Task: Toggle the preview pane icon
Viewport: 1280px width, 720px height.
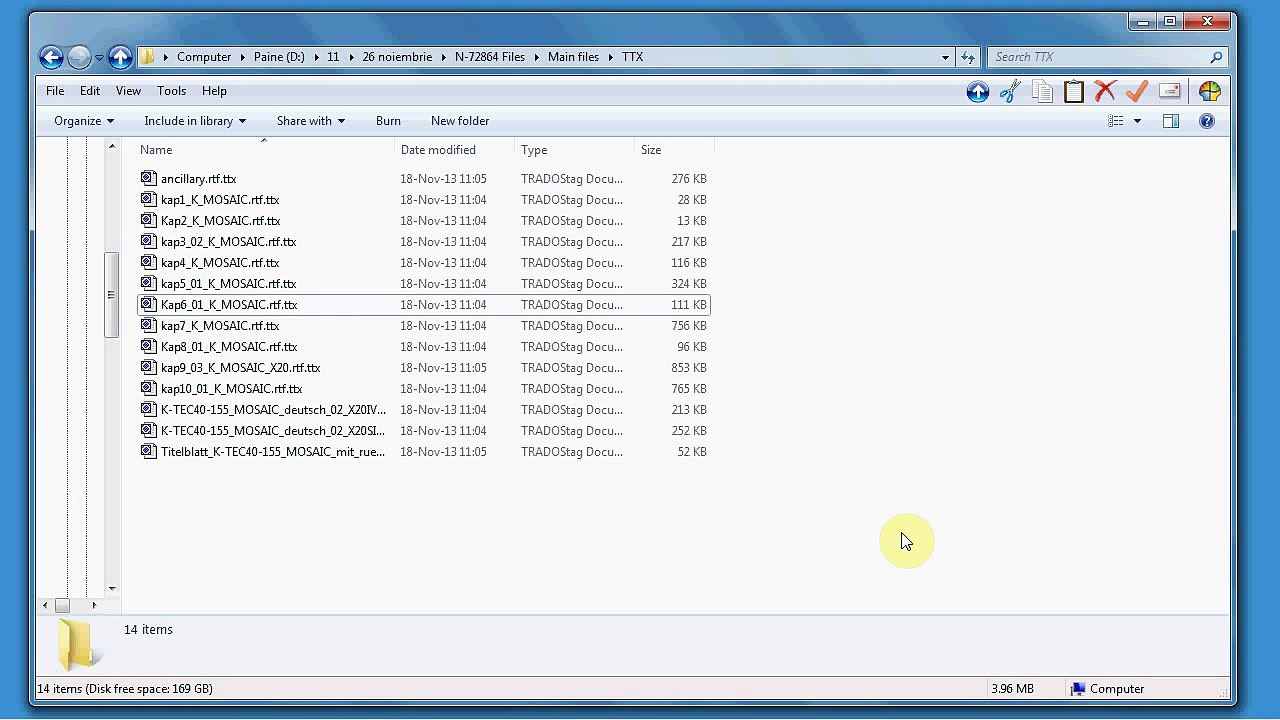Action: (1171, 121)
